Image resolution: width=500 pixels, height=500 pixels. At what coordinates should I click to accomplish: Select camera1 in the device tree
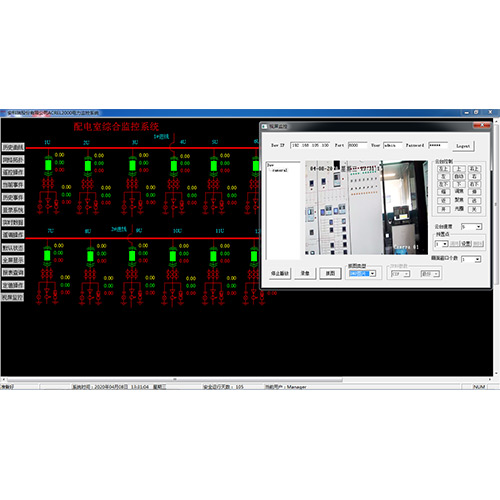(x=279, y=170)
